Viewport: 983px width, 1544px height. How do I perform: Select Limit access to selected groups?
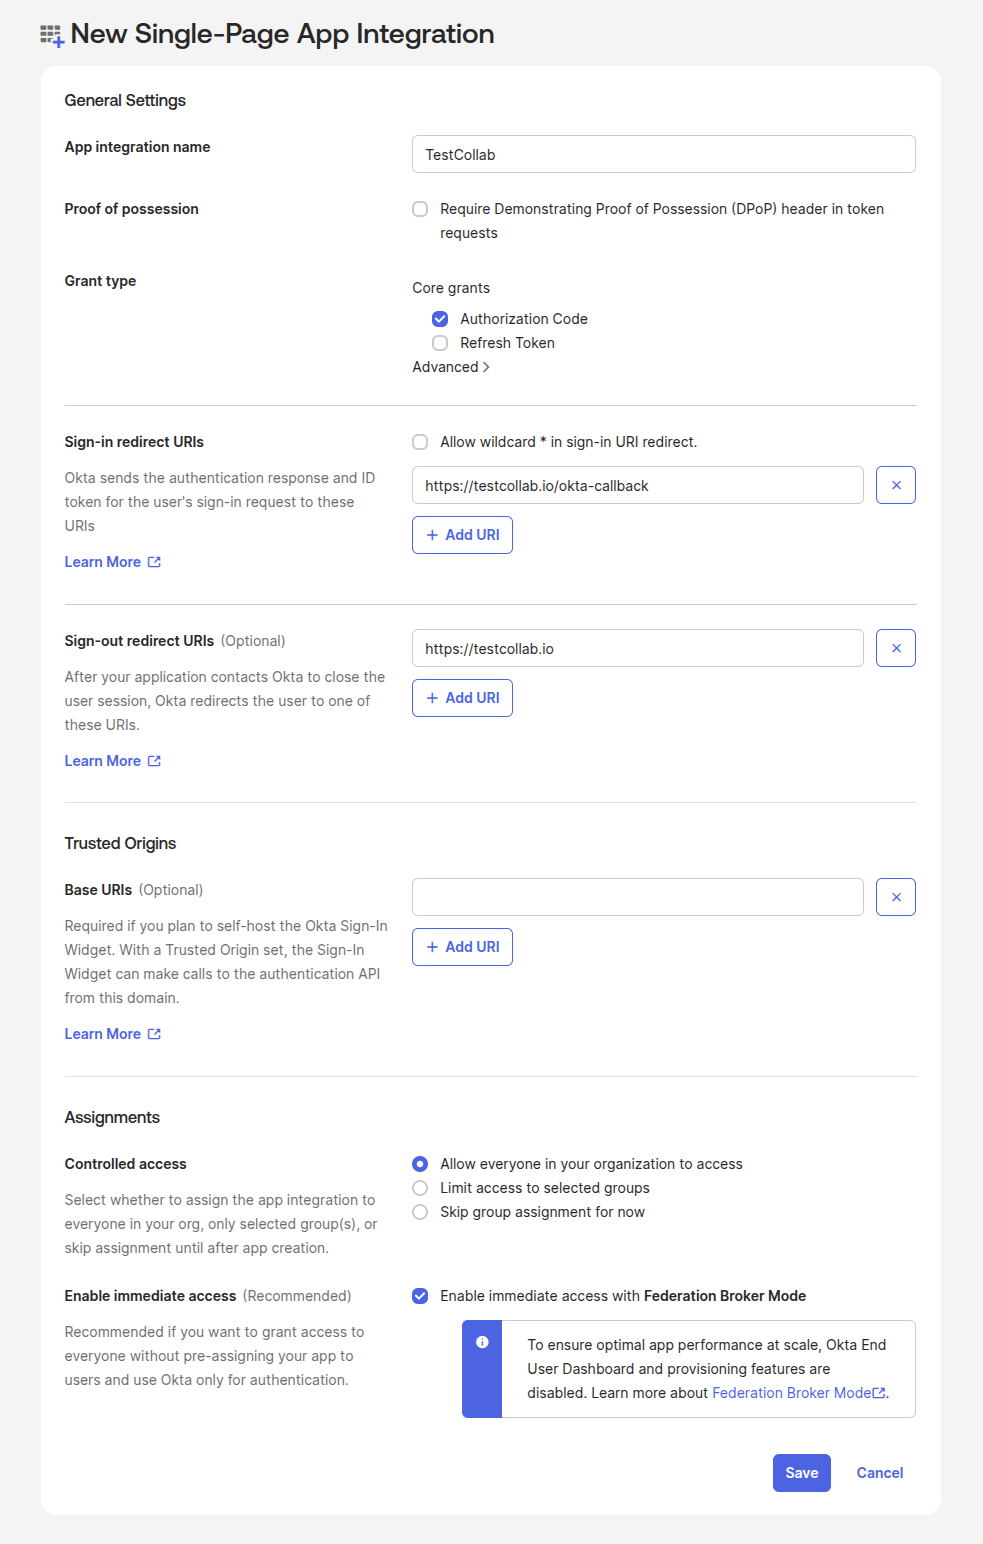[x=420, y=1188]
